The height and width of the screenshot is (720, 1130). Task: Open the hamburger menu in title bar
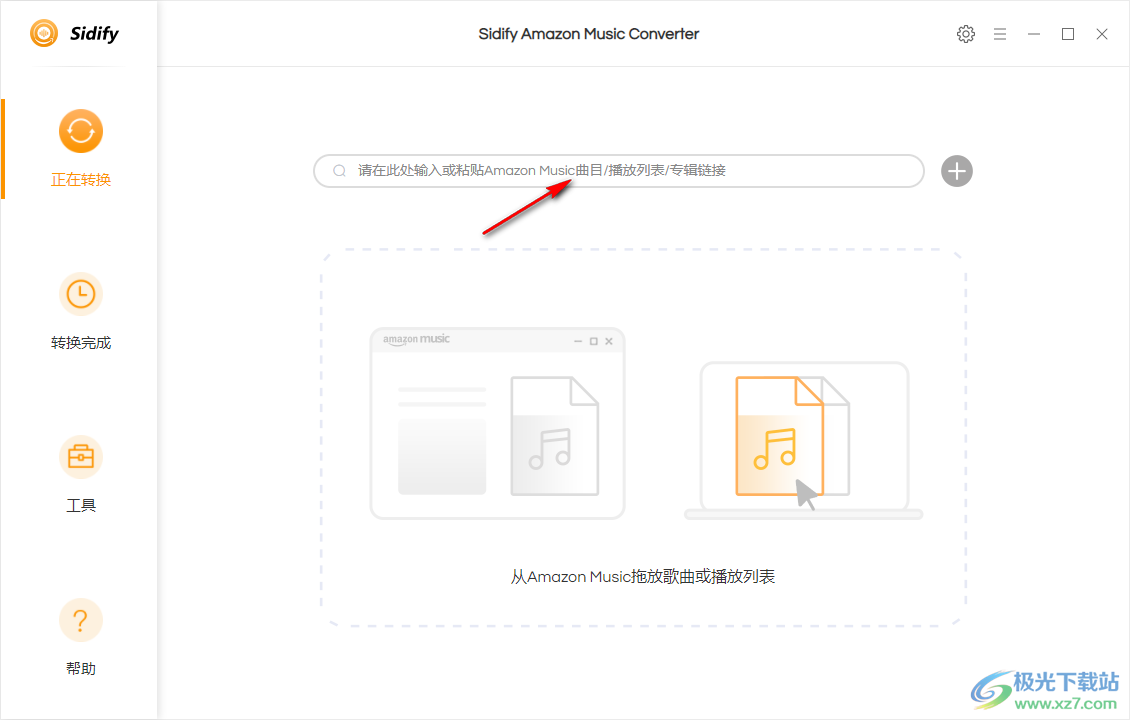pyautogui.click(x=1000, y=34)
